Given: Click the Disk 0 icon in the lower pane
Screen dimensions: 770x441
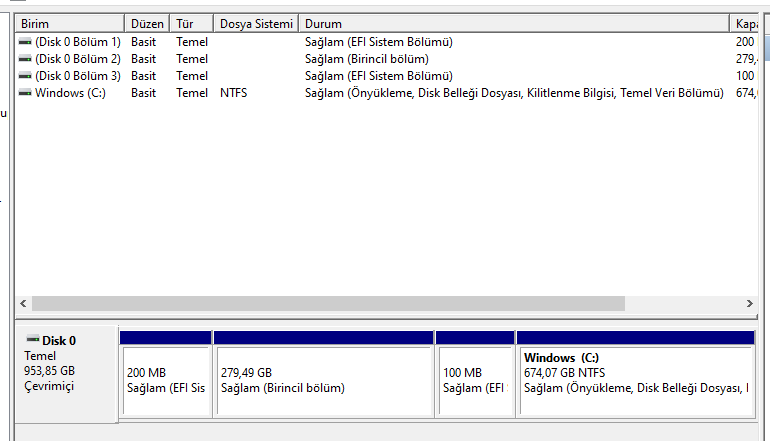Looking at the screenshot, I should click(33, 340).
